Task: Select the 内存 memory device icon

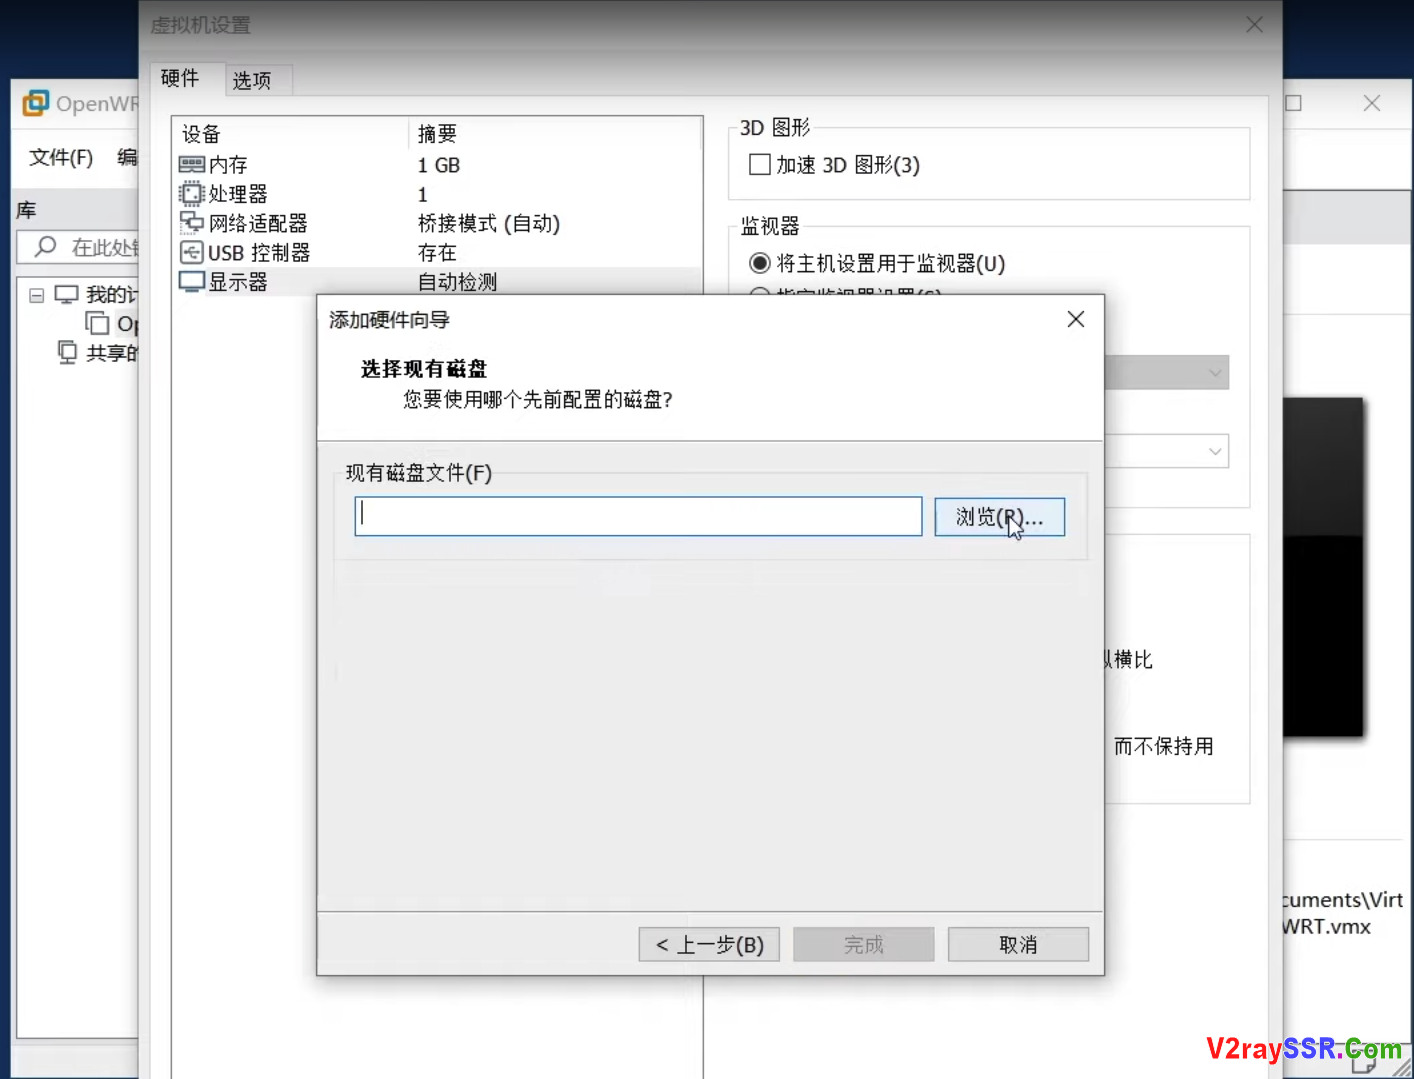Action: coord(191,164)
